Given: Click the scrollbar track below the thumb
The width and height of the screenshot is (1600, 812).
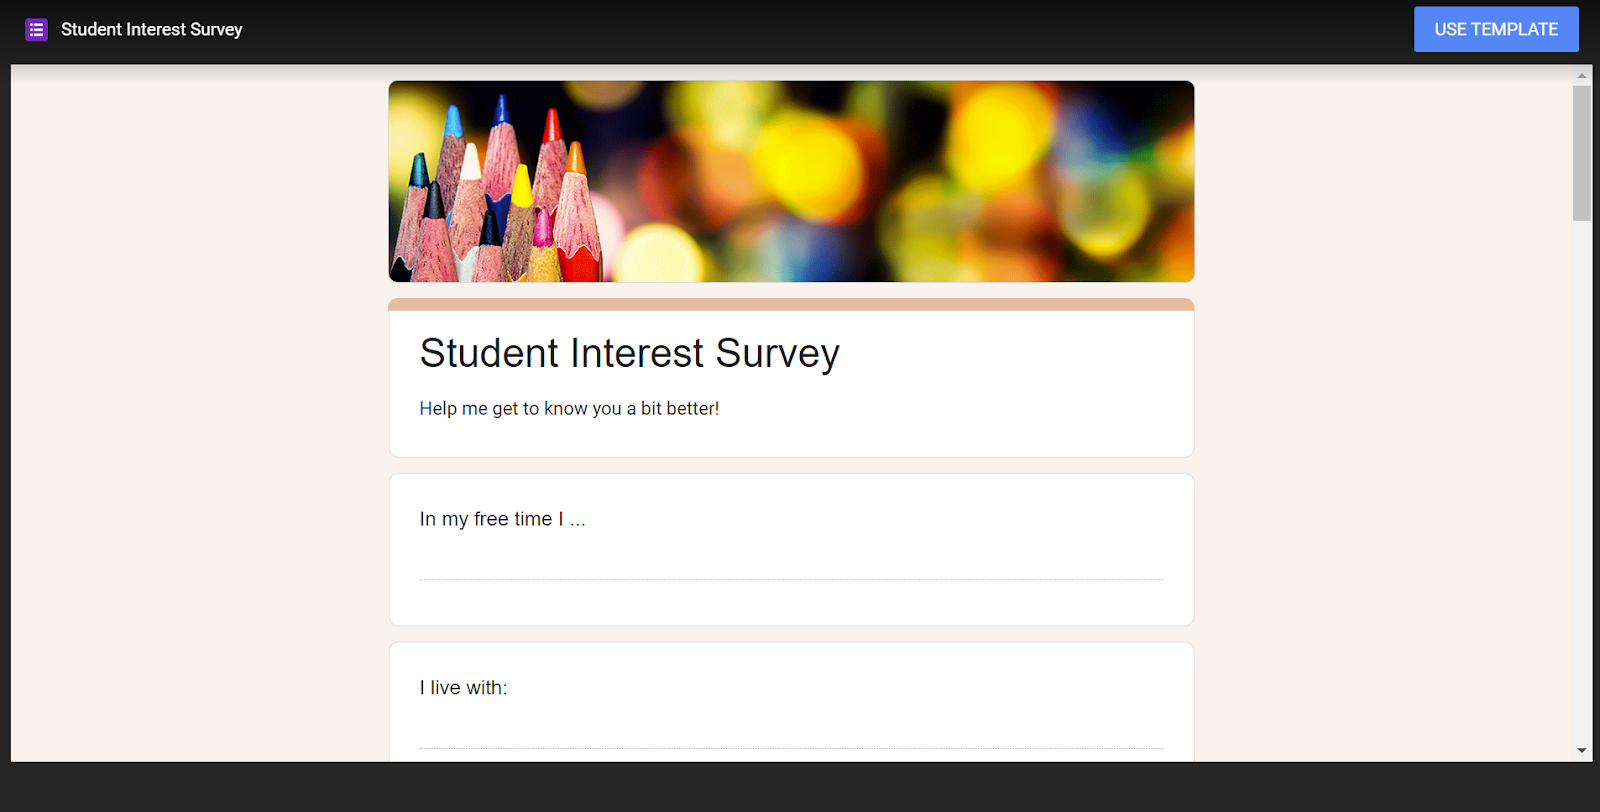Looking at the screenshot, I should click(1581, 480).
